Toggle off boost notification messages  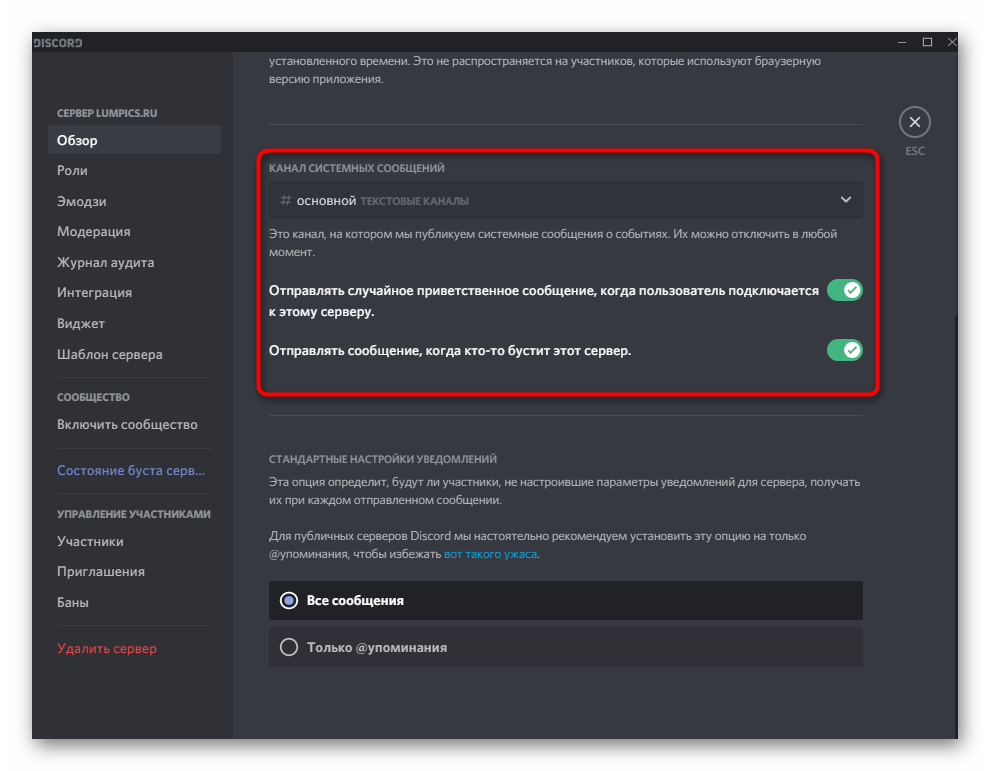coord(844,350)
